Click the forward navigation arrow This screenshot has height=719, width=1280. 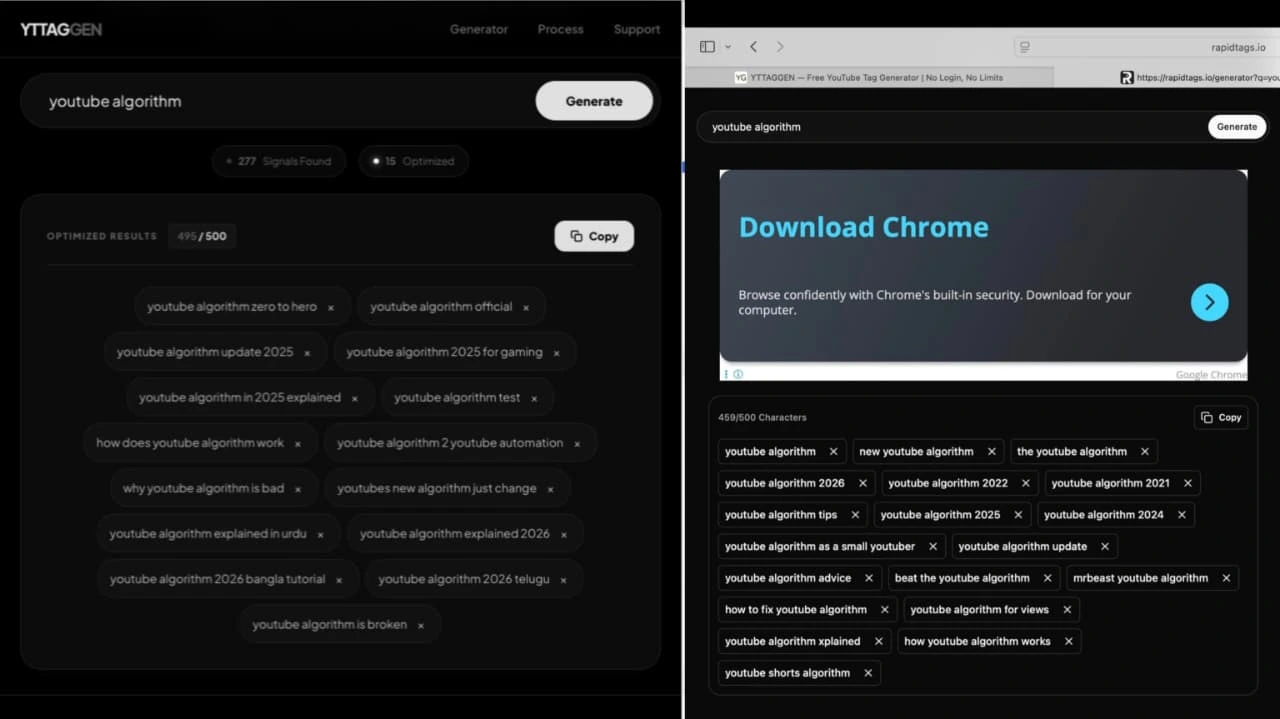tap(779, 46)
